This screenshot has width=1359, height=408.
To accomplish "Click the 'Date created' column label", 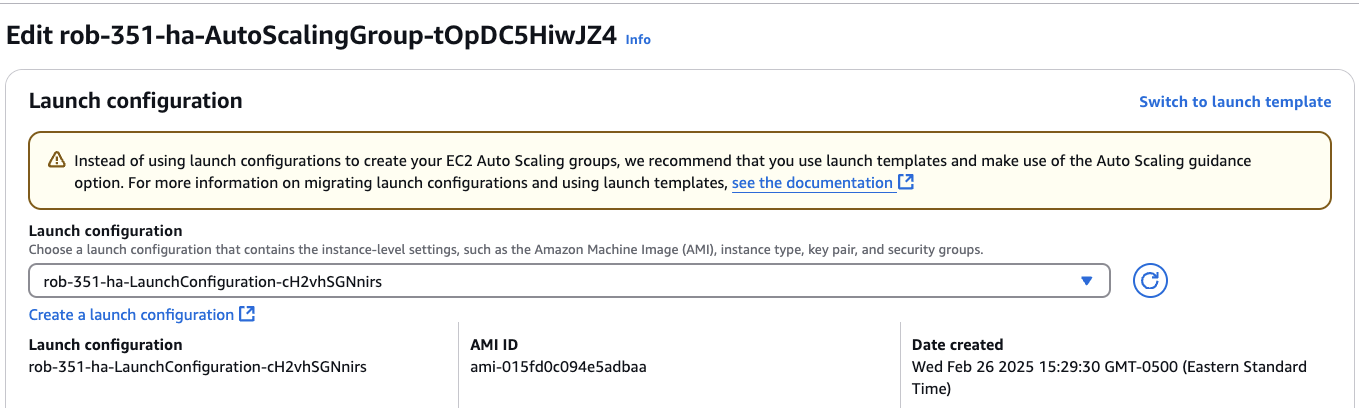I will pos(957,345).
